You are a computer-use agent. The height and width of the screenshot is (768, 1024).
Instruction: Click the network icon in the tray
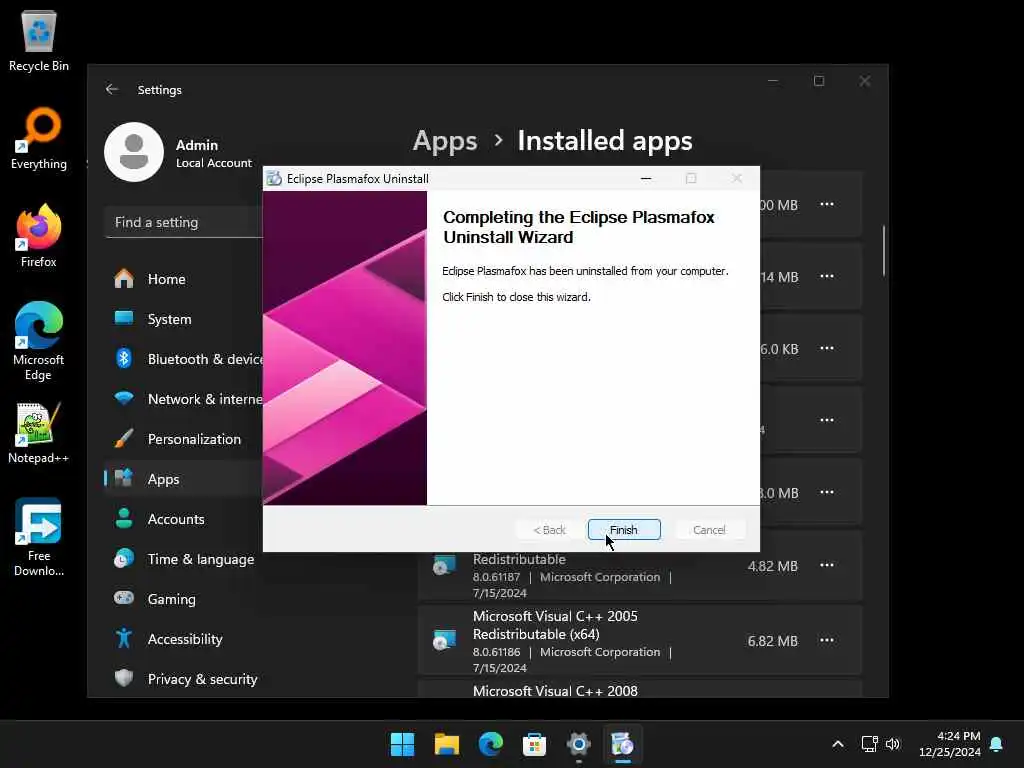coord(869,744)
